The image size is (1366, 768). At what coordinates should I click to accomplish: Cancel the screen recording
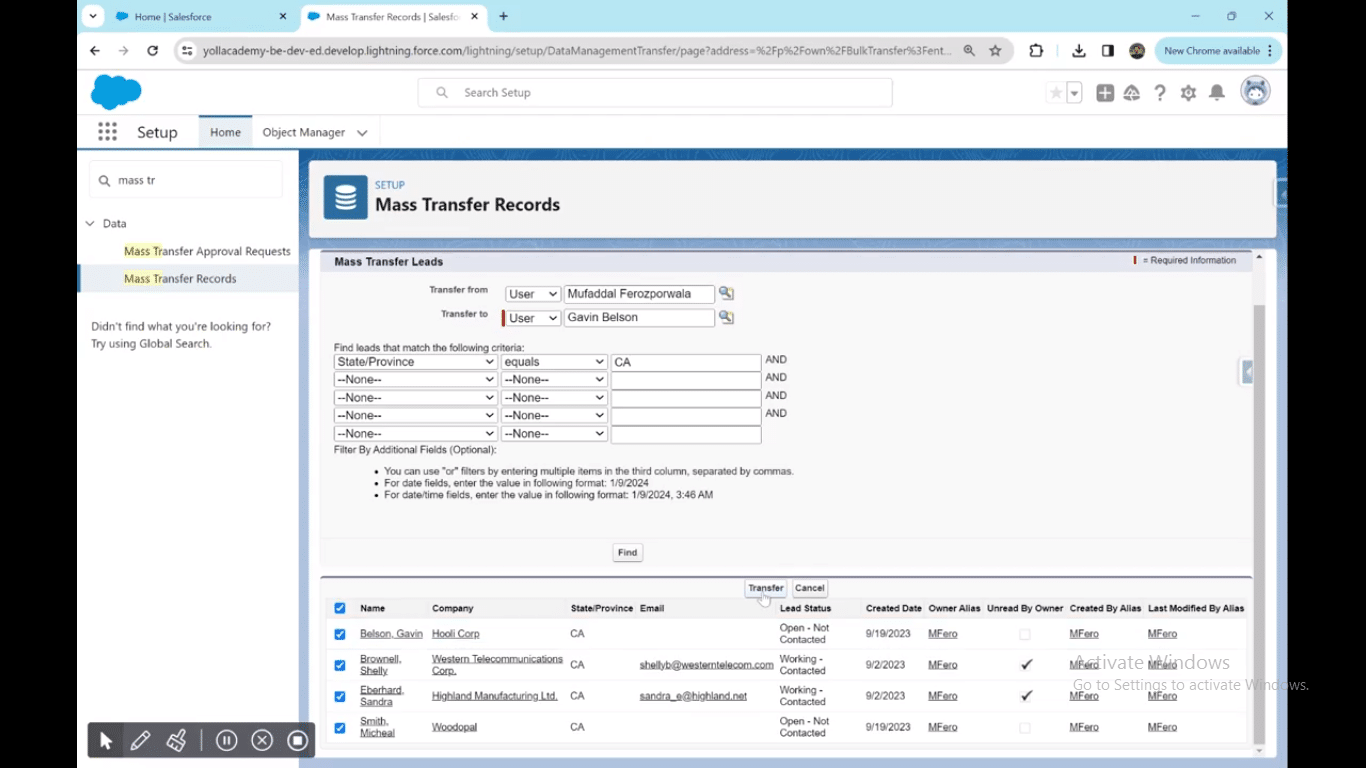(x=262, y=741)
